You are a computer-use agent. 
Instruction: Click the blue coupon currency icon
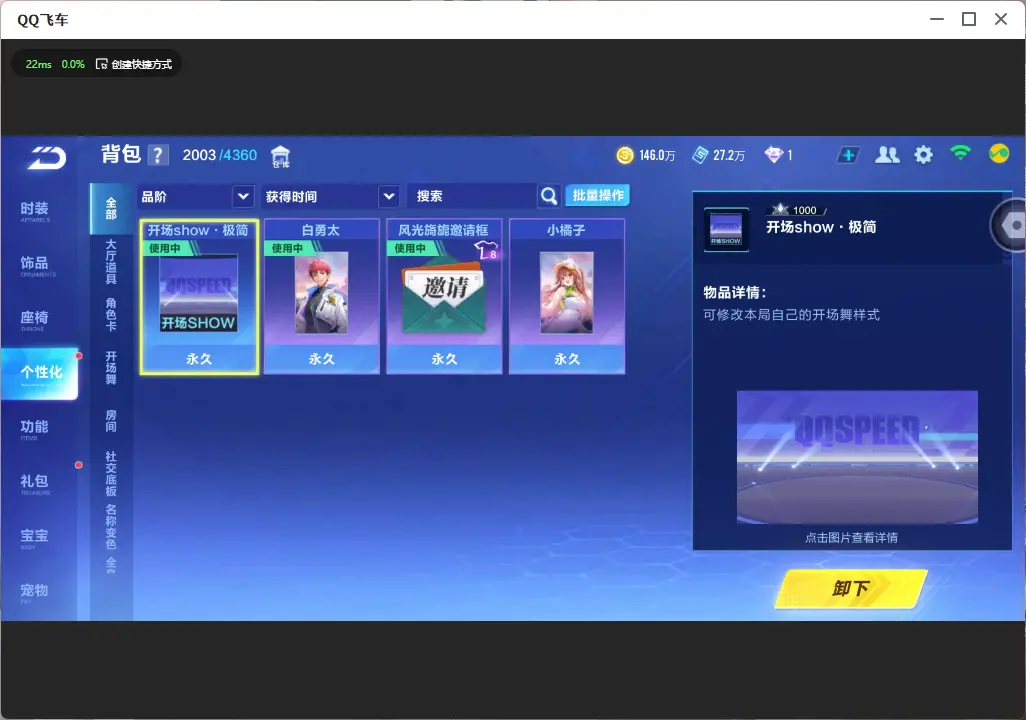point(700,155)
